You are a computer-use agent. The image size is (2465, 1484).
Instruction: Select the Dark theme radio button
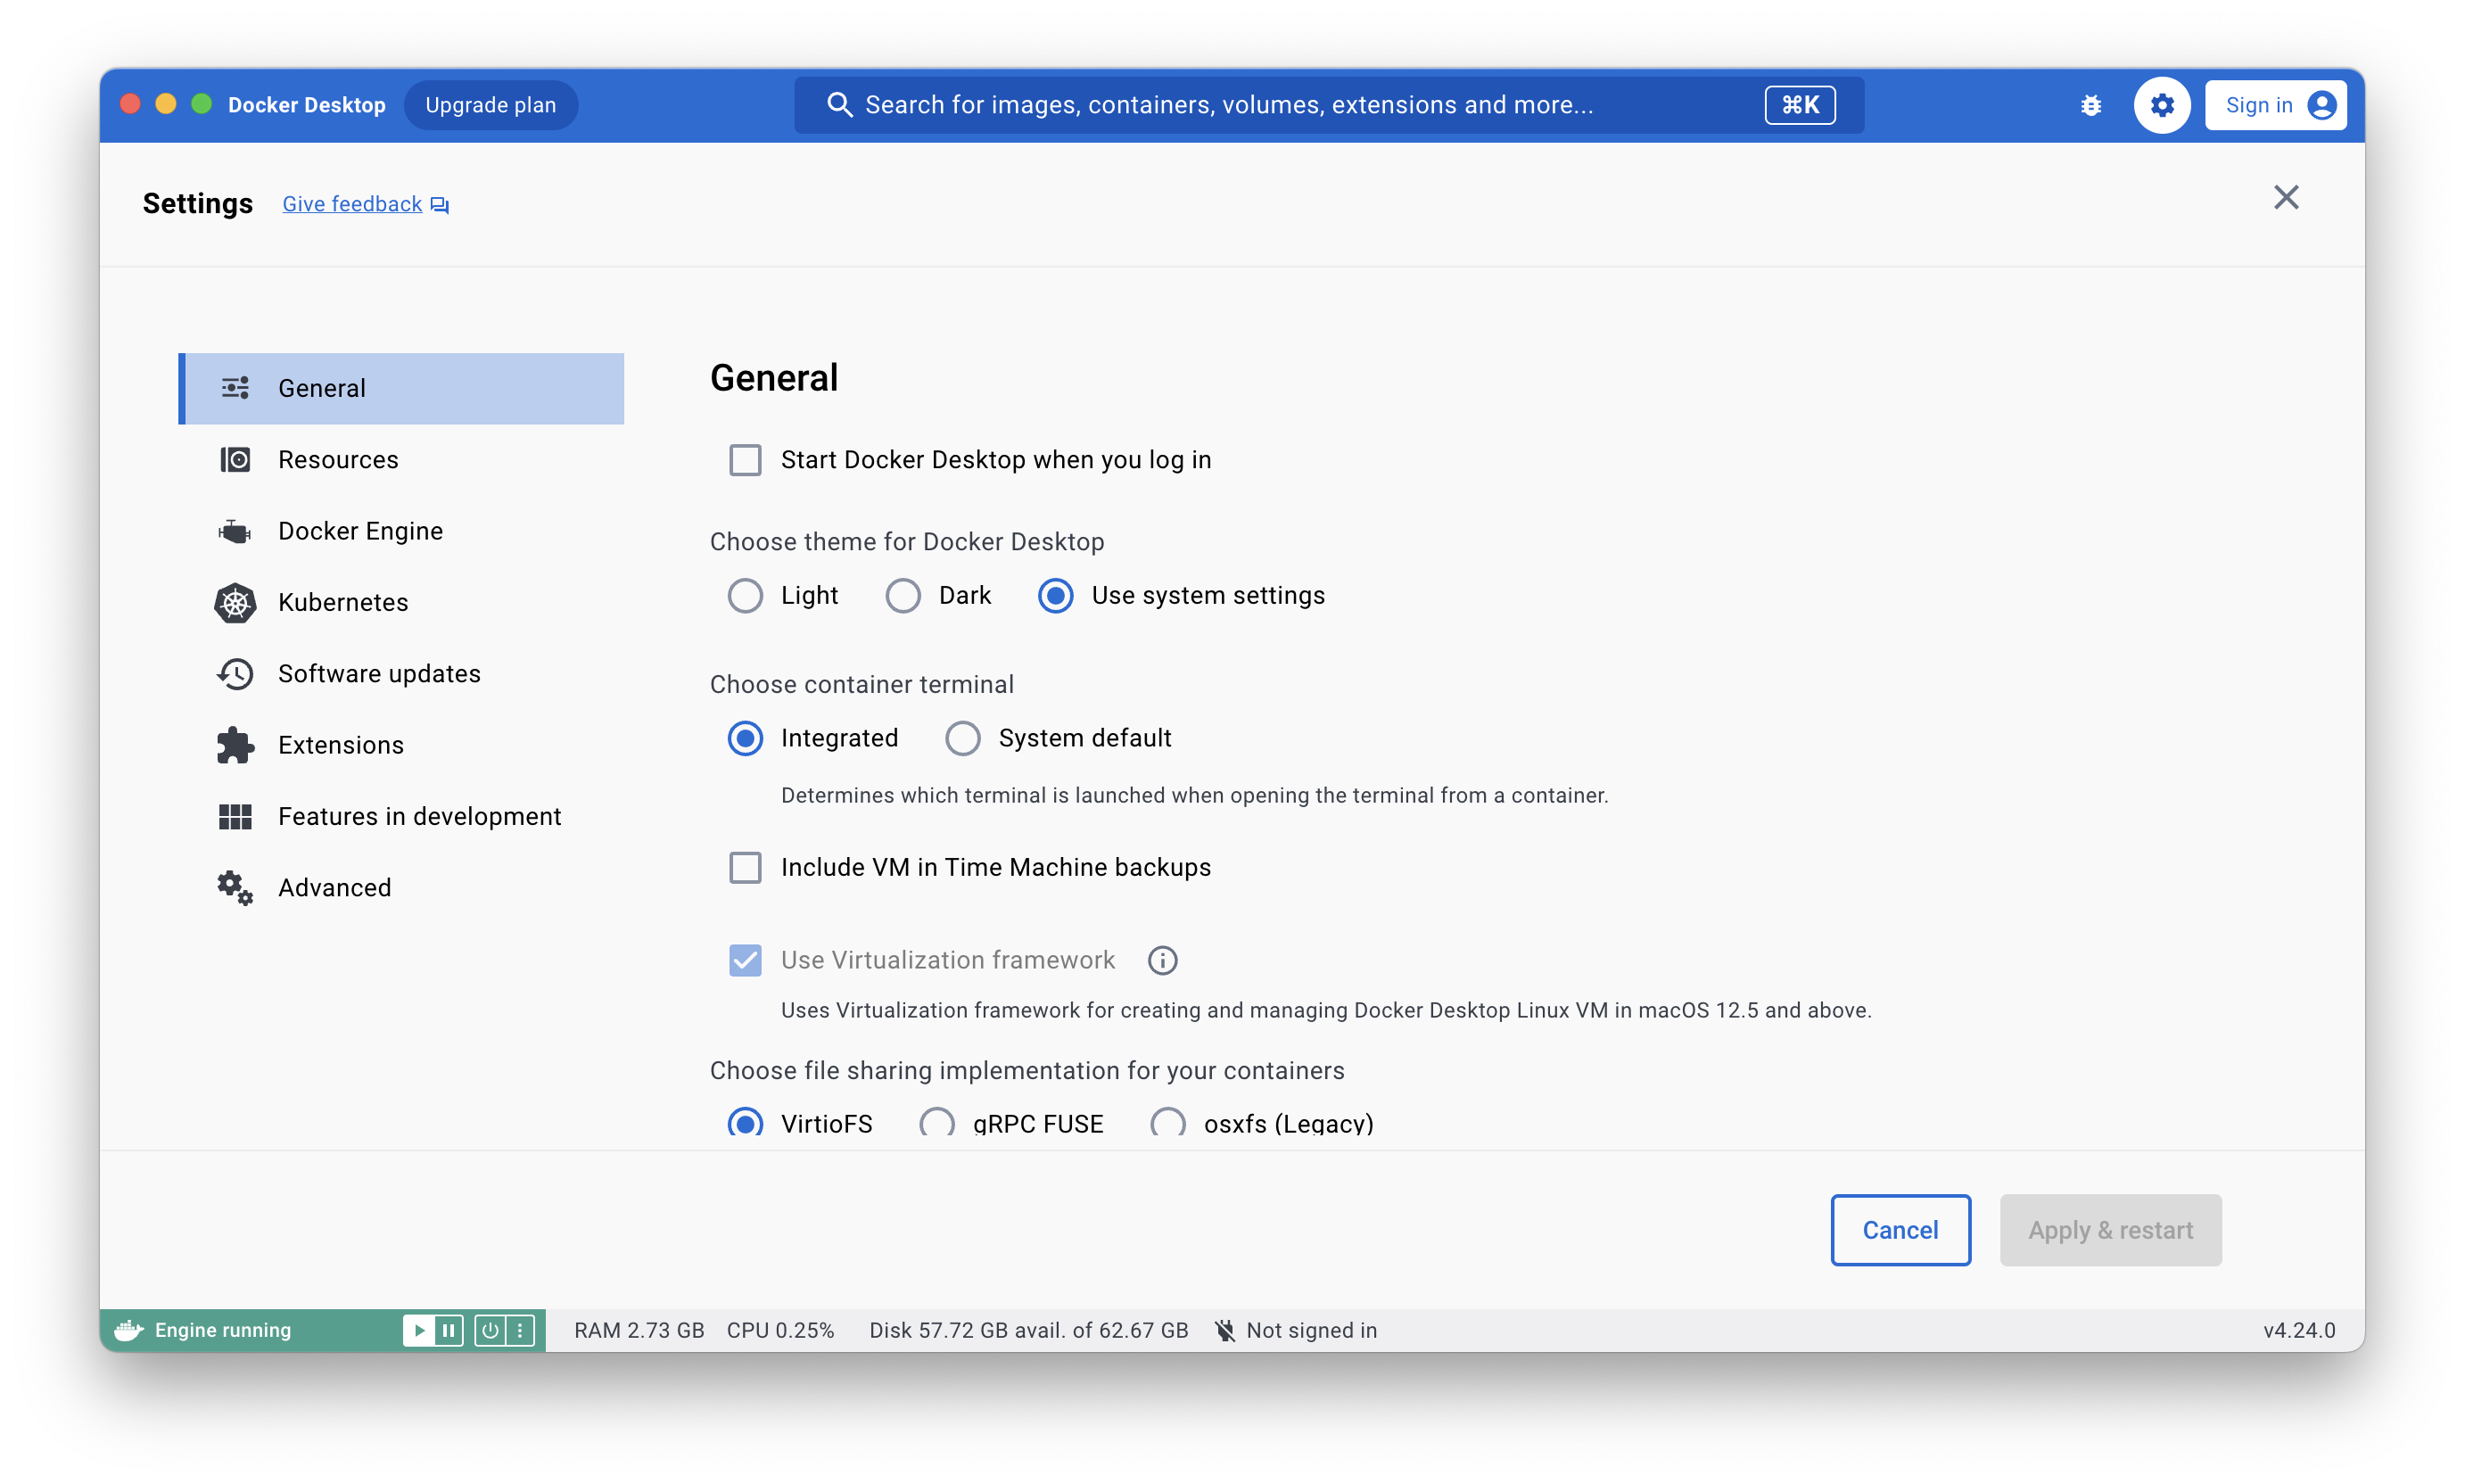point(903,596)
